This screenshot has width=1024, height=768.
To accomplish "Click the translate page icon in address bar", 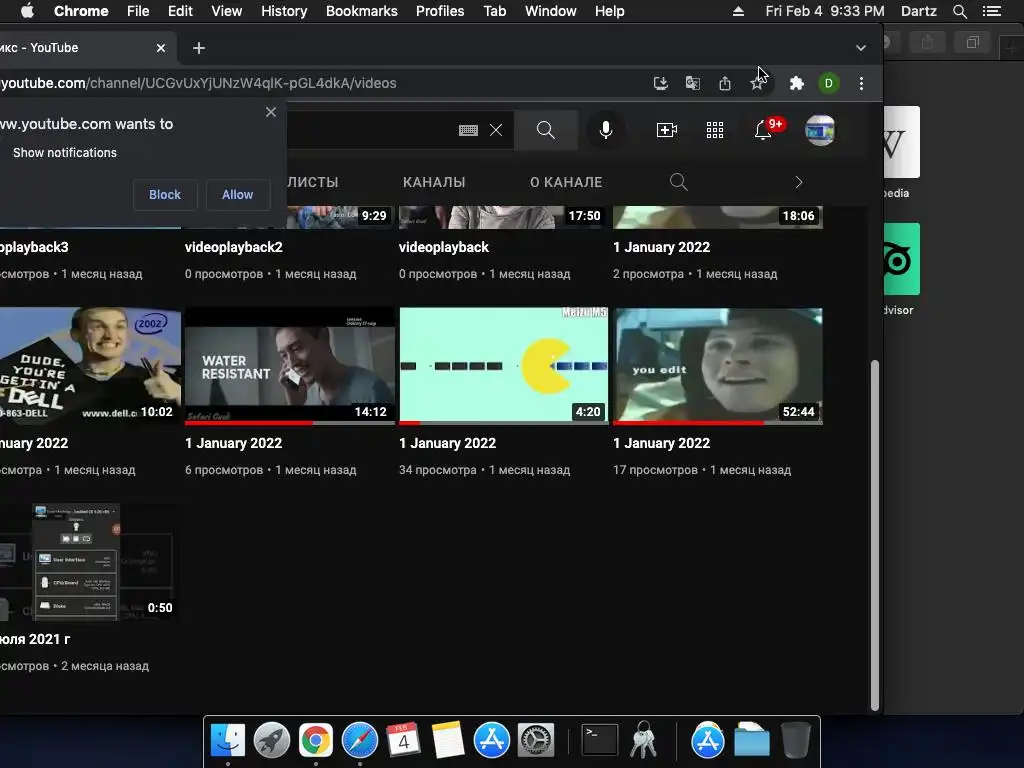I will tap(692, 83).
